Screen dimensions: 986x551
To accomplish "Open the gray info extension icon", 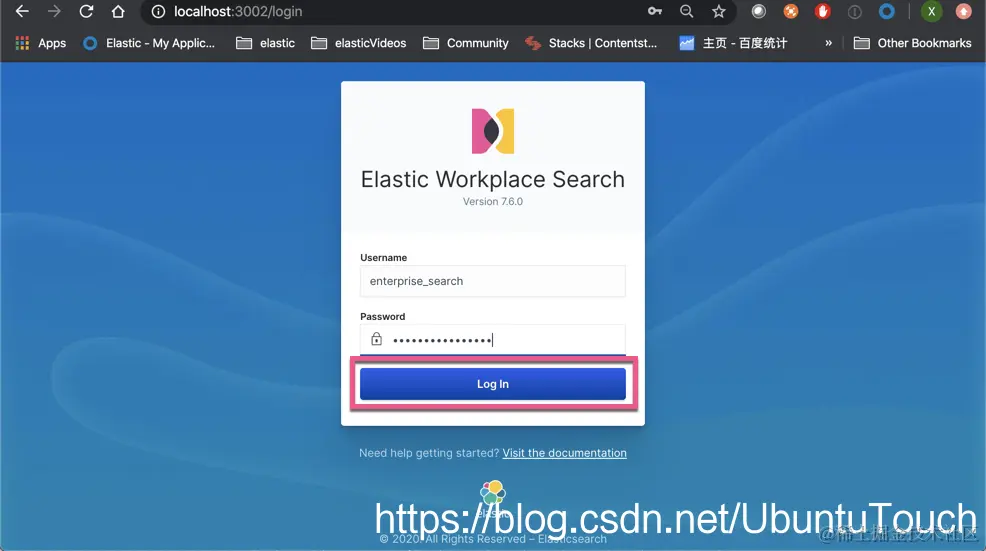I will pos(854,11).
